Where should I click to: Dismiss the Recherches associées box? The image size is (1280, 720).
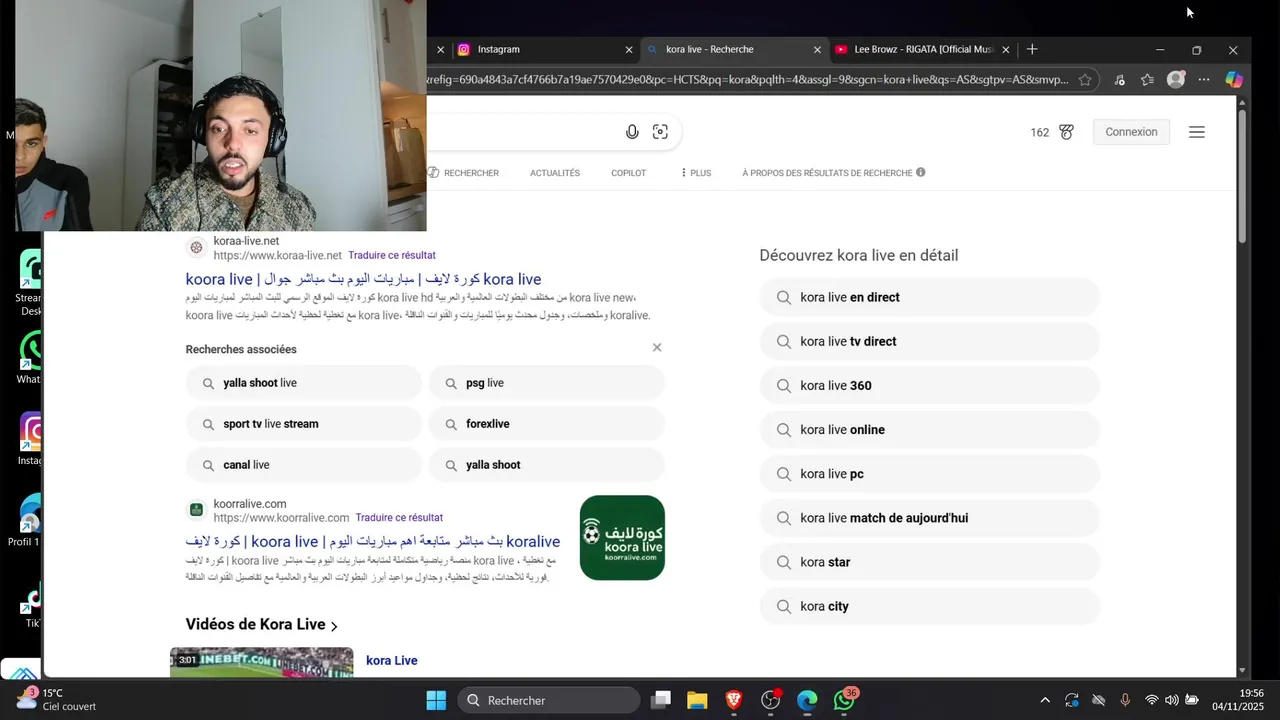pyautogui.click(x=657, y=348)
